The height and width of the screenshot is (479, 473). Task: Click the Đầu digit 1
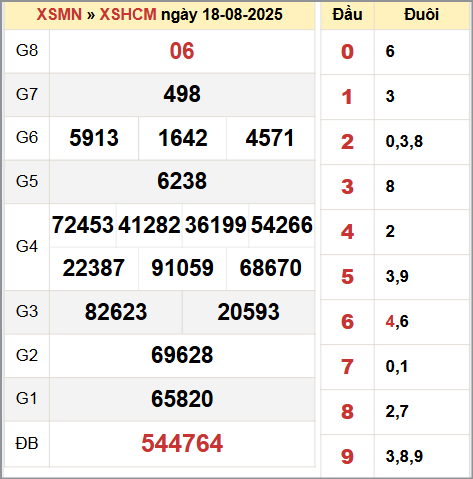coord(347,97)
